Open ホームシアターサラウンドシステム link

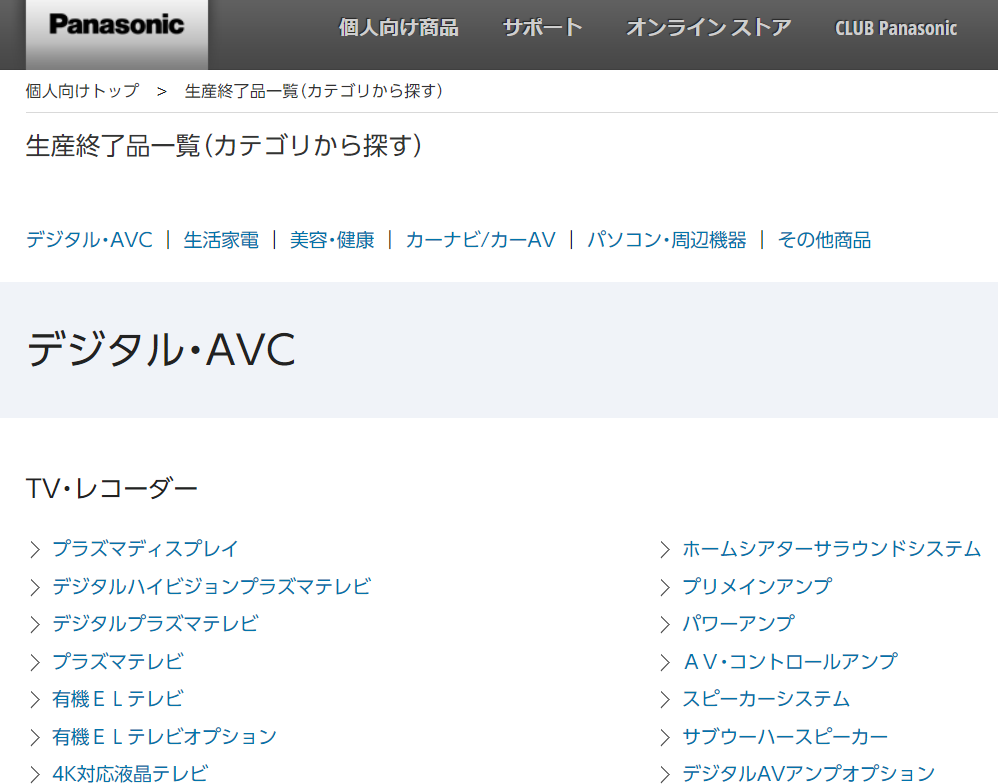click(831, 549)
